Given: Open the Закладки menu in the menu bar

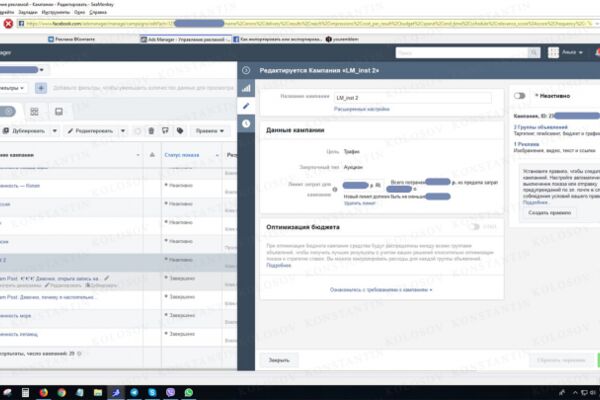Looking at the screenshot, I should pyautogui.click(x=28, y=12).
